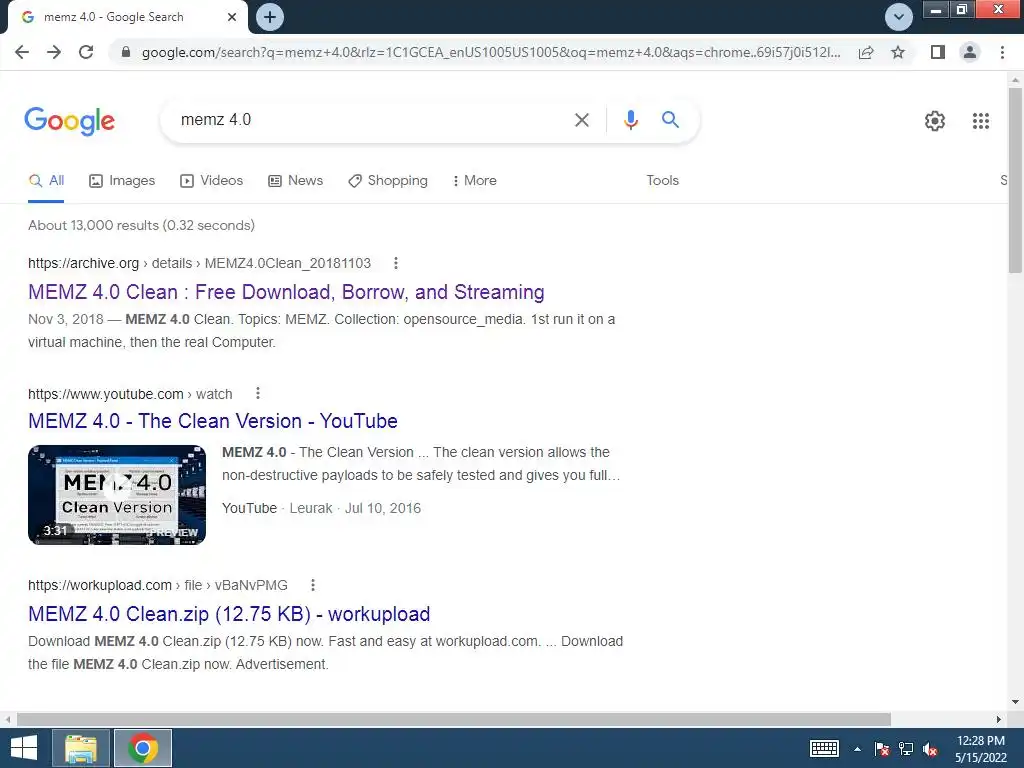Click the Google logo
Screen dimensions: 1024x768
tap(70, 121)
